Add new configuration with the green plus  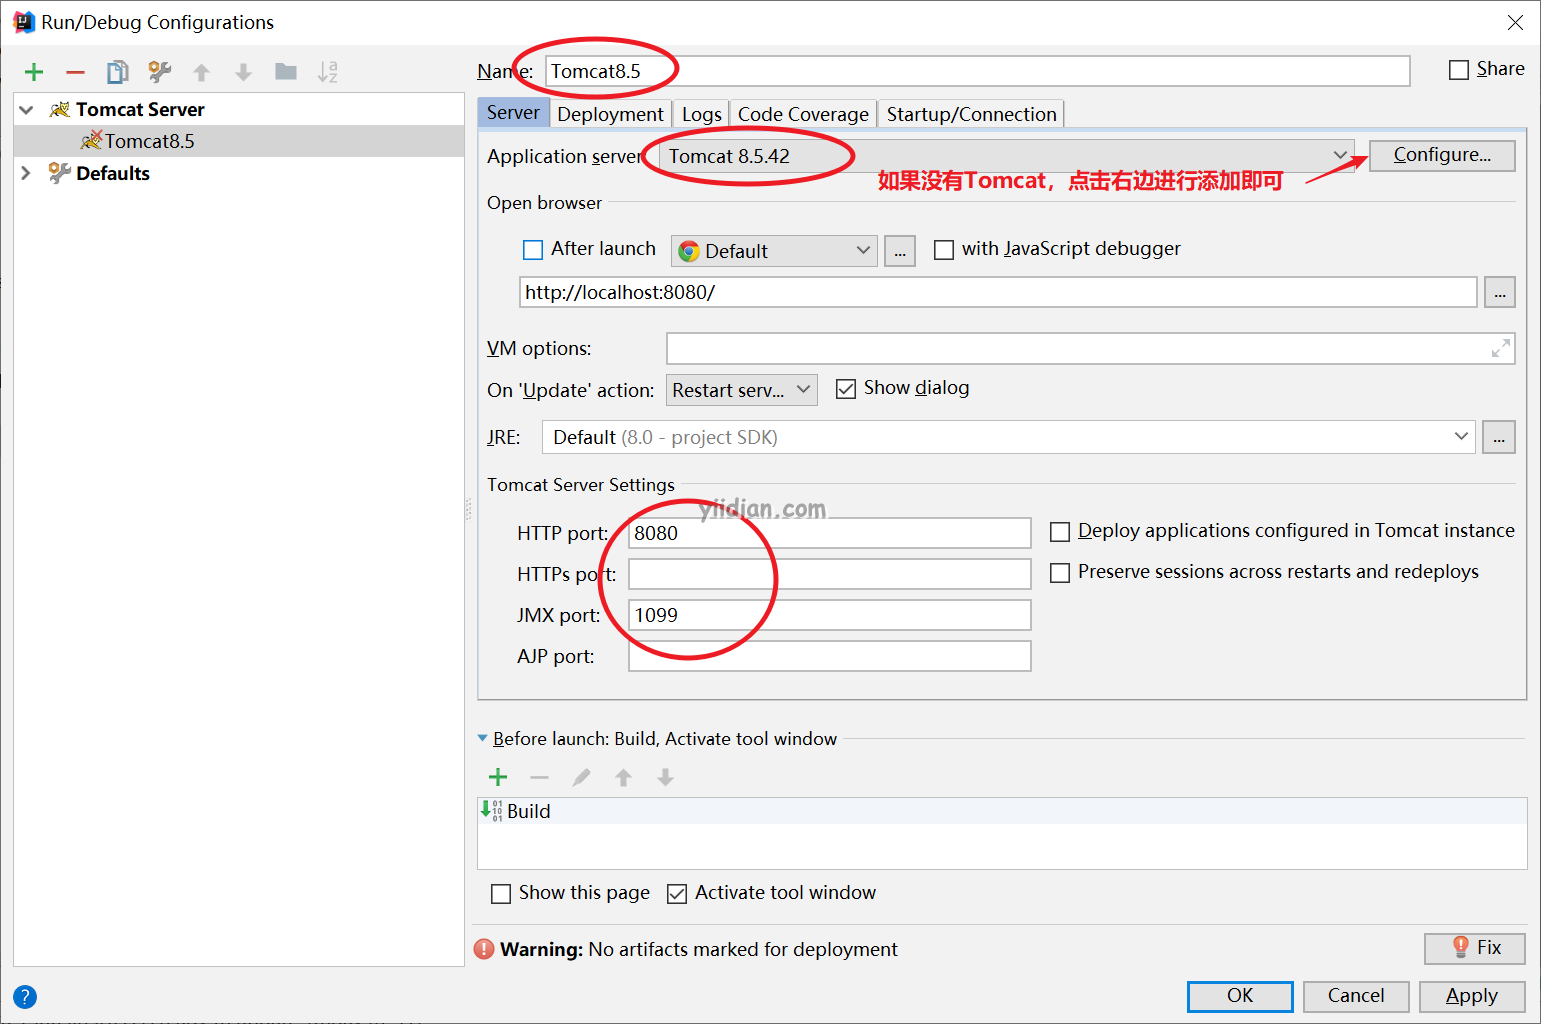click(34, 72)
